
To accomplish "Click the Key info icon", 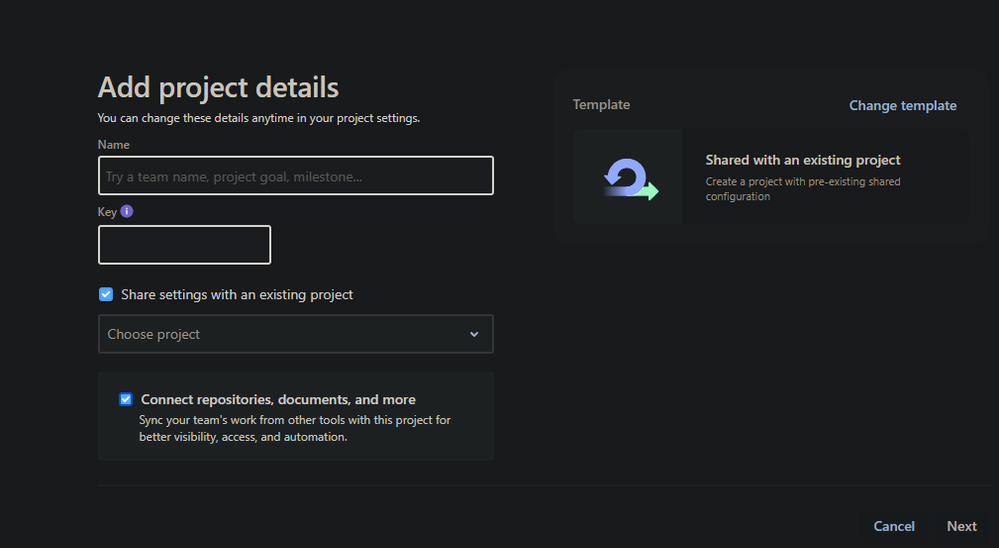I will 127,212.
